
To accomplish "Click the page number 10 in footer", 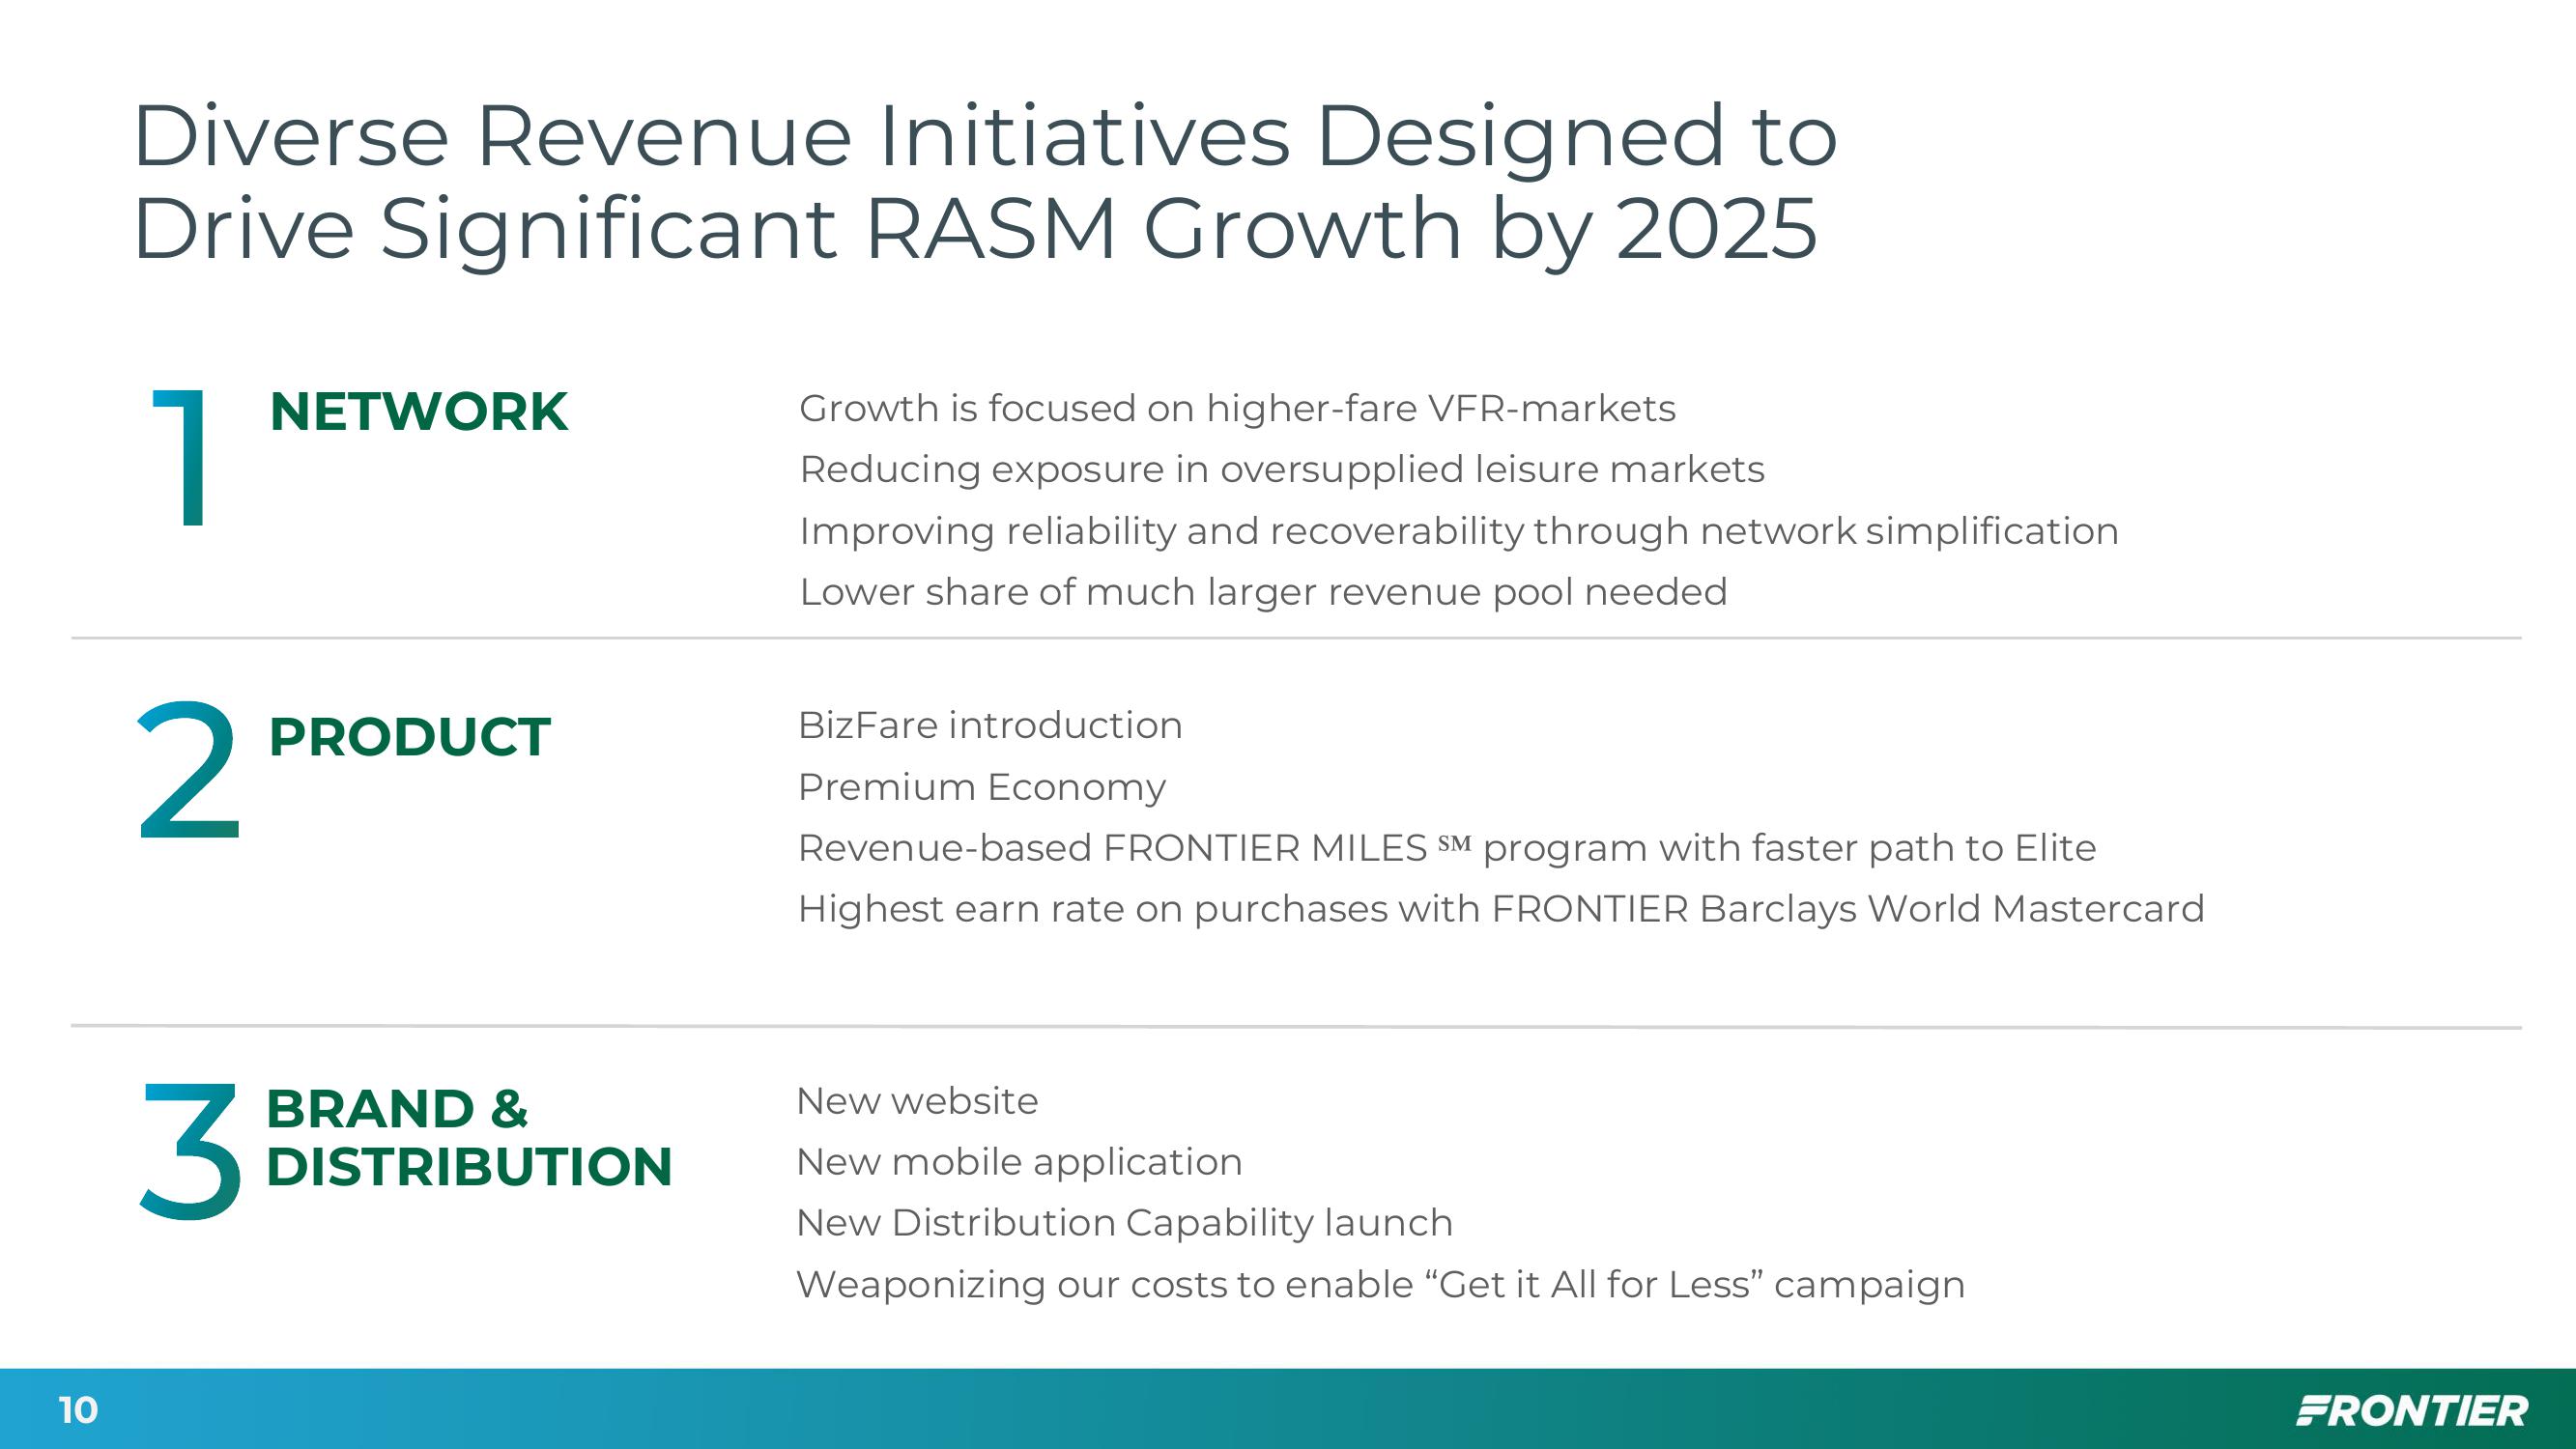I will pos(78,1410).
